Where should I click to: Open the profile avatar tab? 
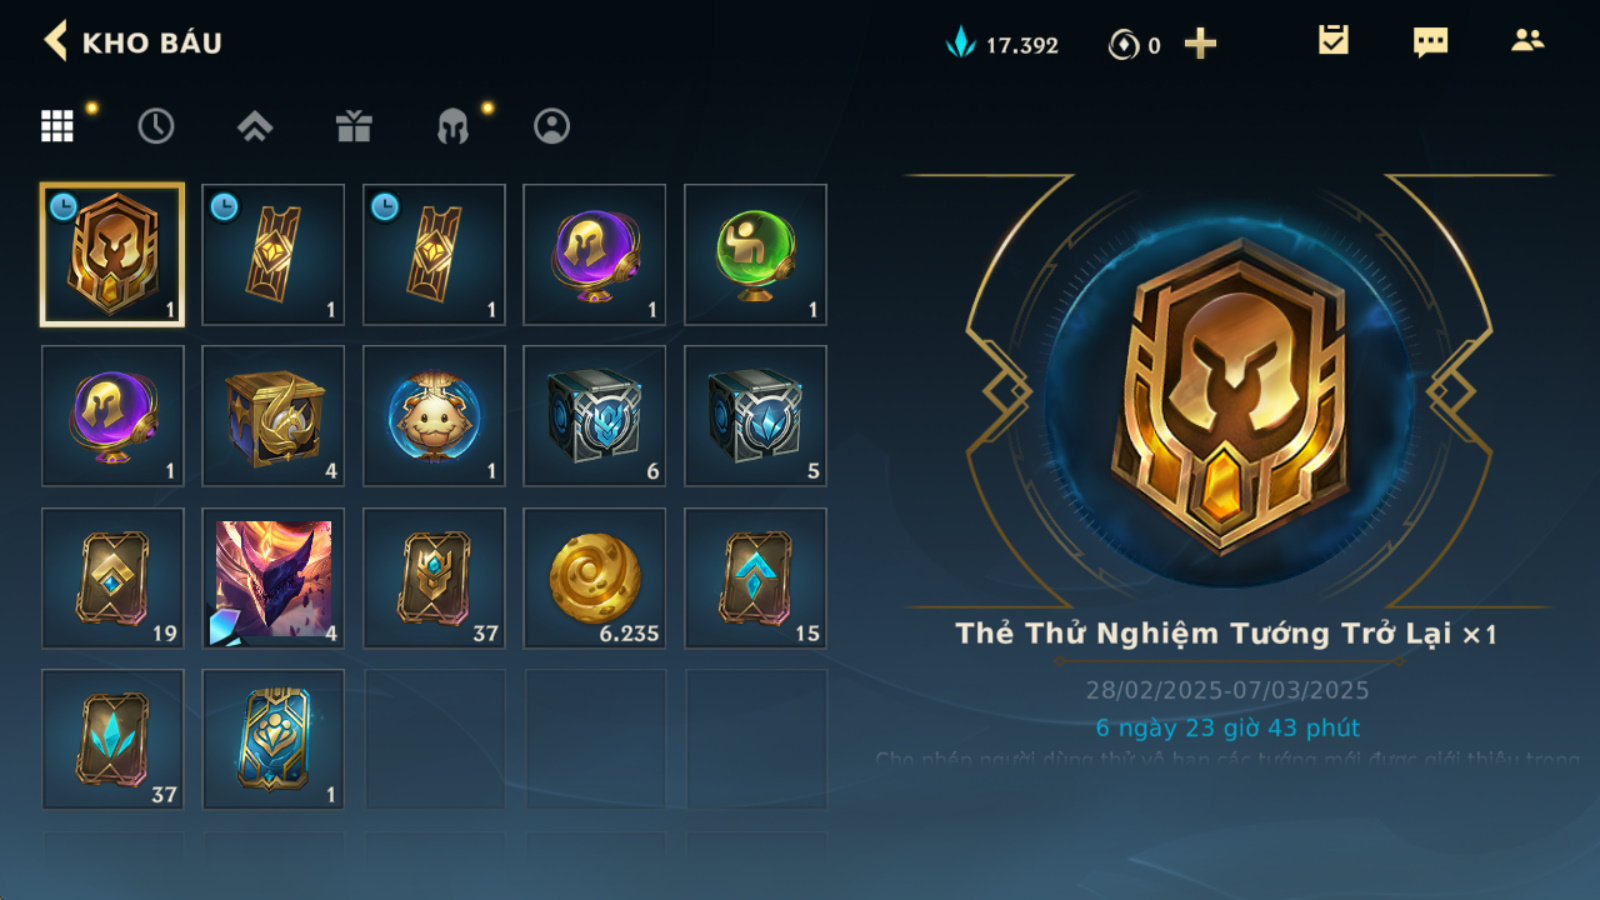click(x=552, y=126)
